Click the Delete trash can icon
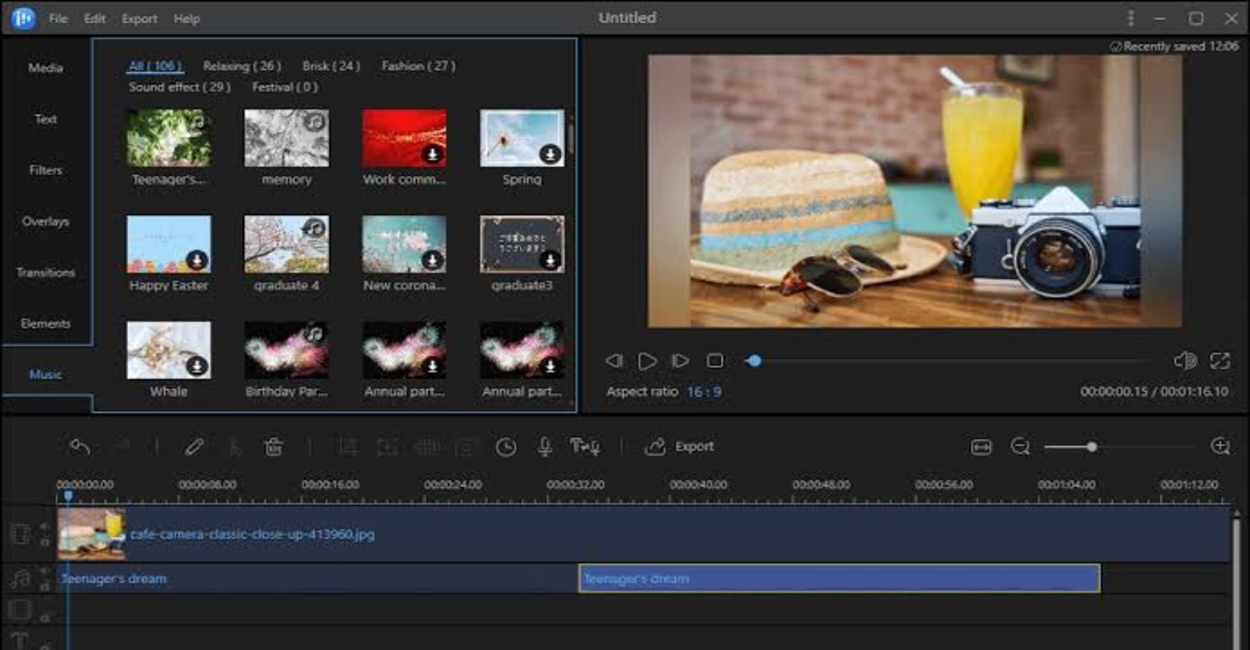The width and height of the screenshot is (1250, 650). (273, 447)
